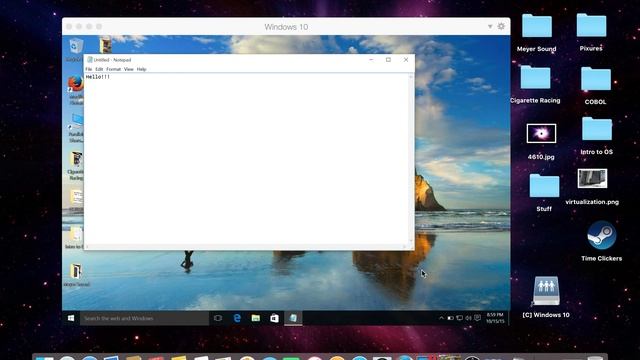Open the VM window dropdown arrow
Screen dimensions: 640x360
pyautogui.click(x=490, y=27)
